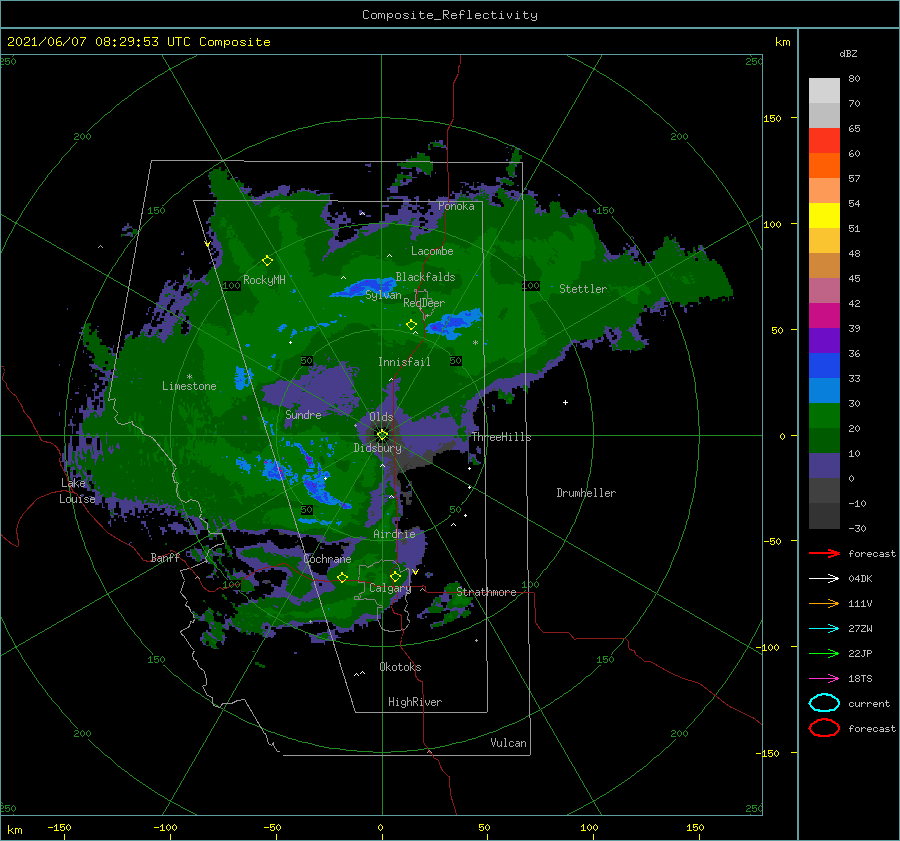Click the asterisk marker above Limestone
Image resolution: width=900 pixels, height=841 pixels.
pos(189,377)
